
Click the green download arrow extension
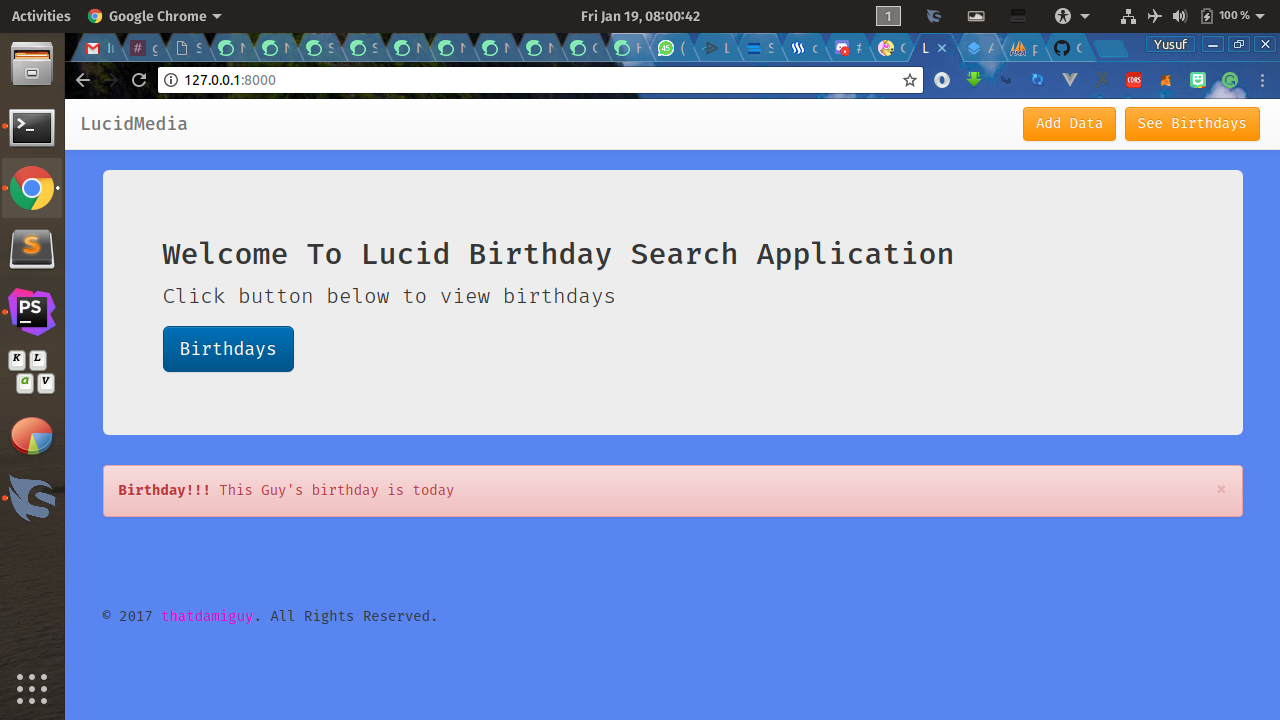(973, 80)
